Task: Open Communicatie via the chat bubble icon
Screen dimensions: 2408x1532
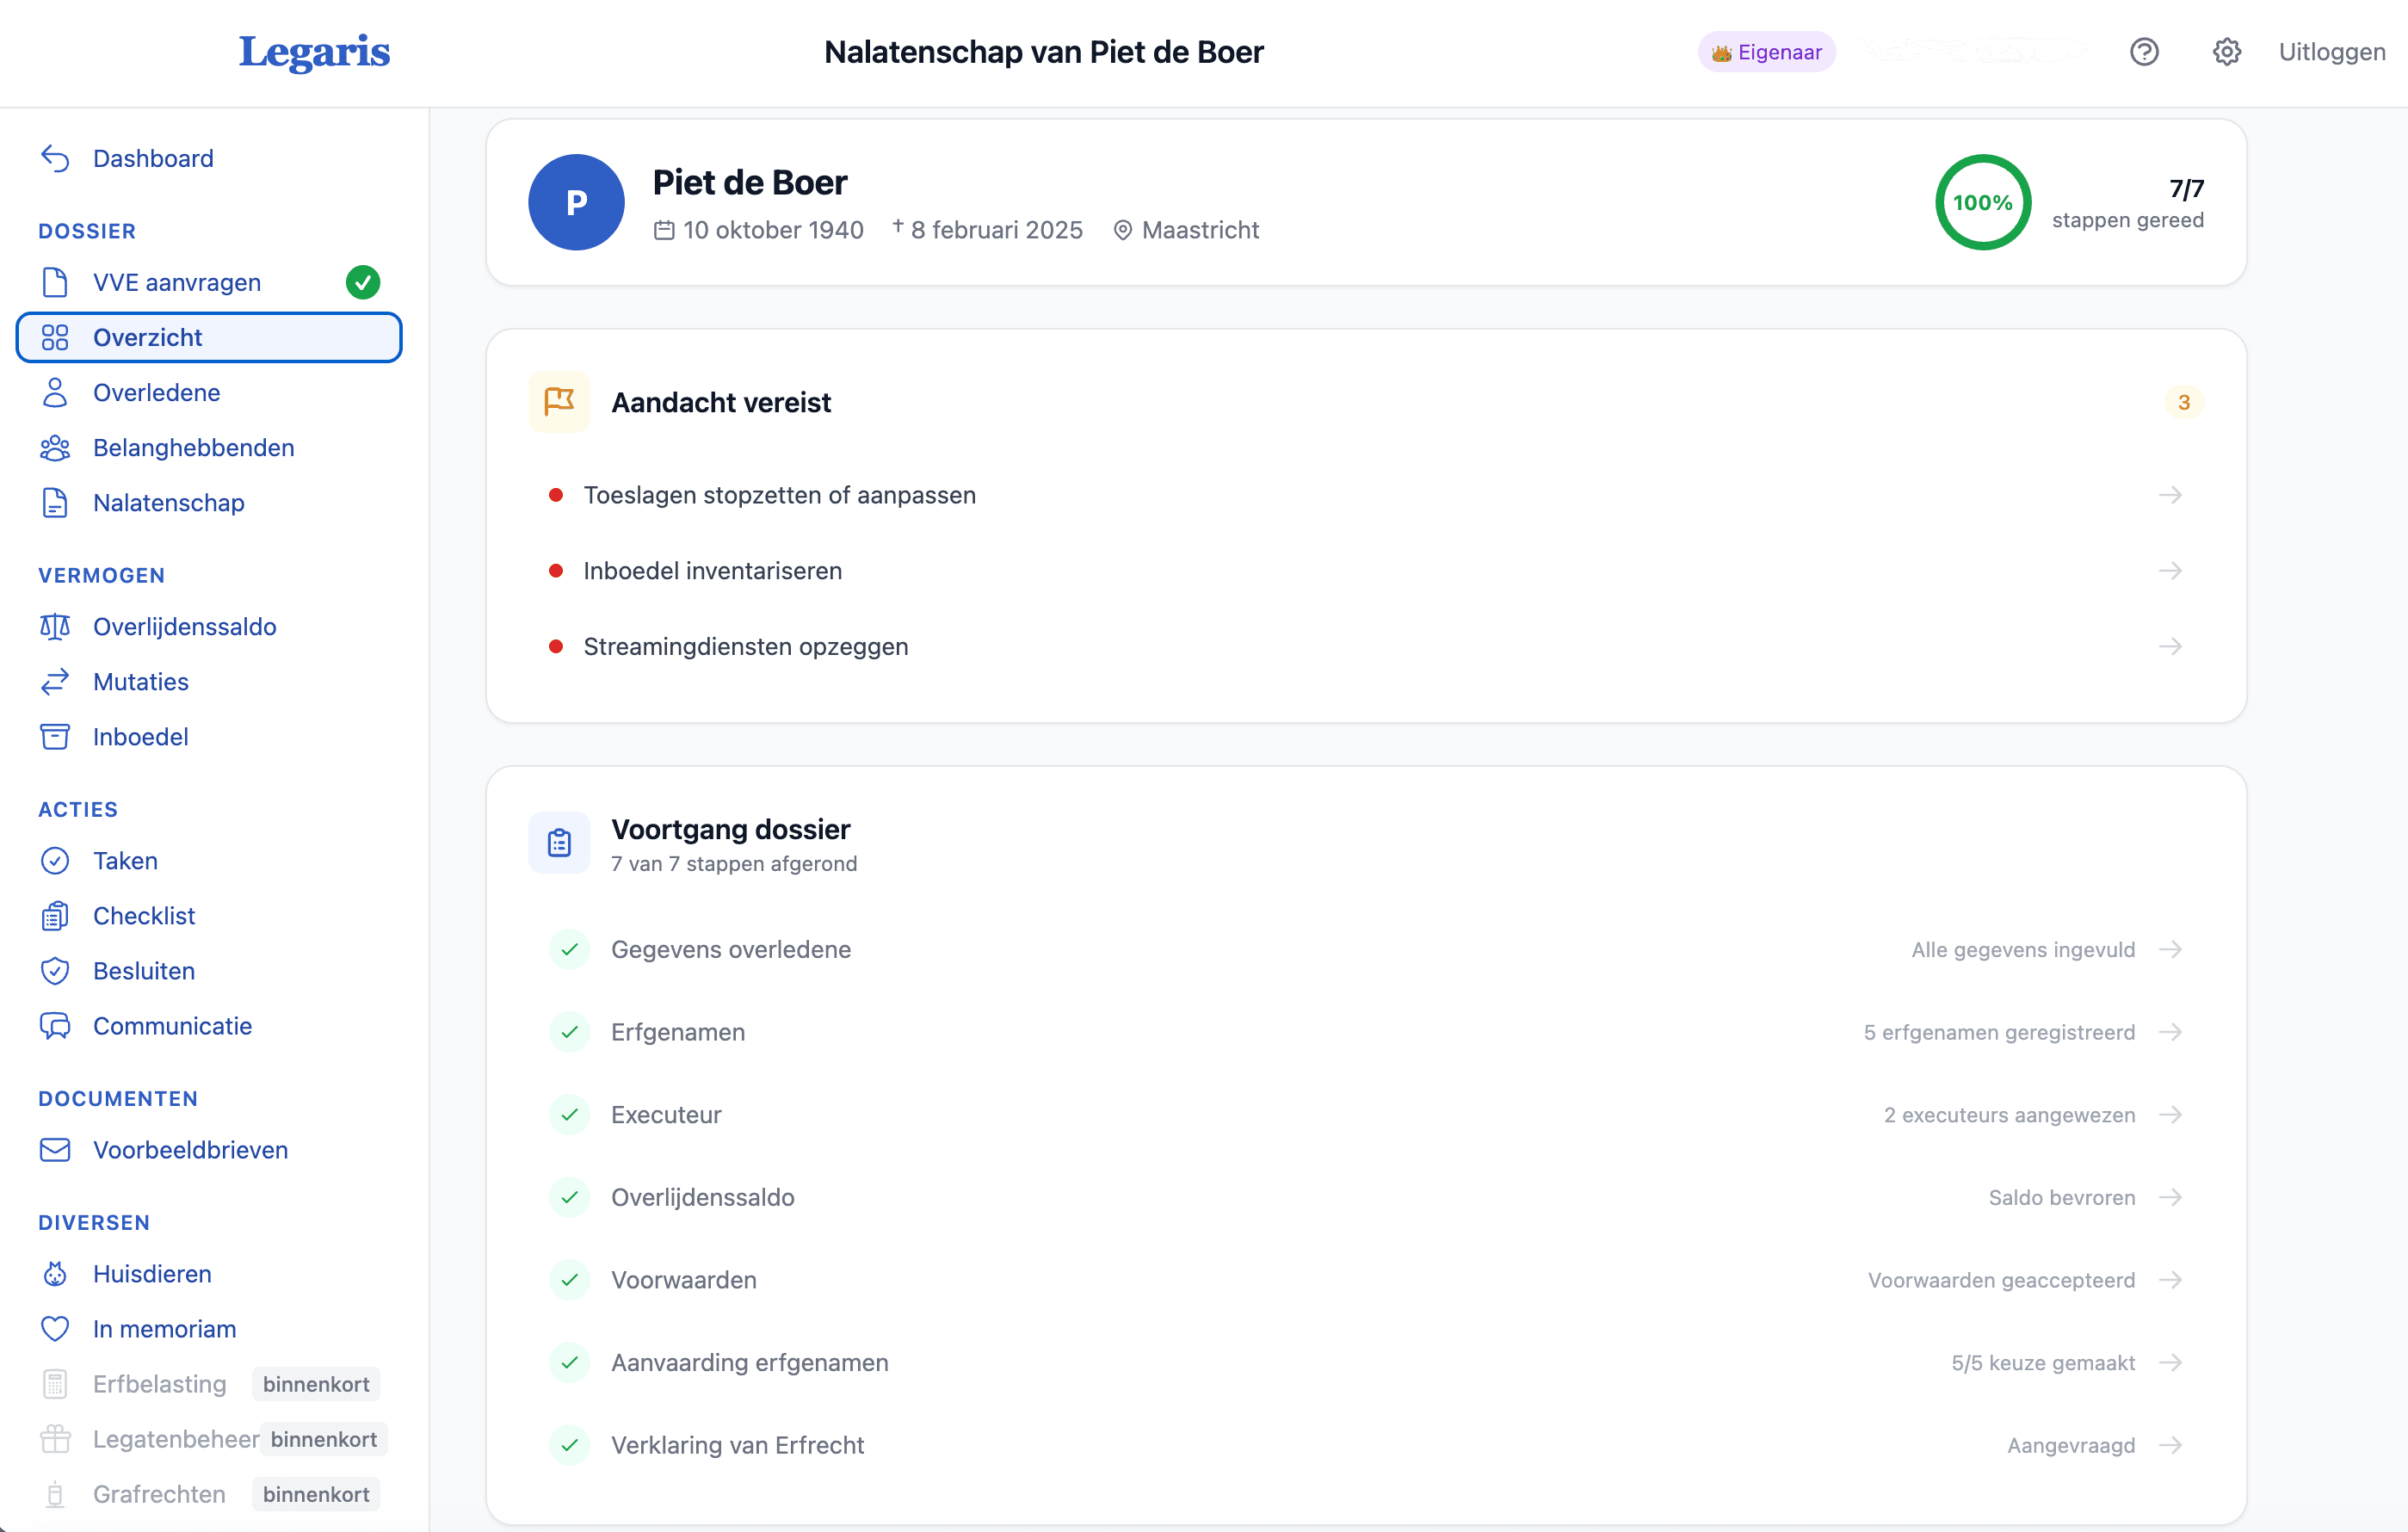Action: pyautogui.click(x=55, y=1026)
